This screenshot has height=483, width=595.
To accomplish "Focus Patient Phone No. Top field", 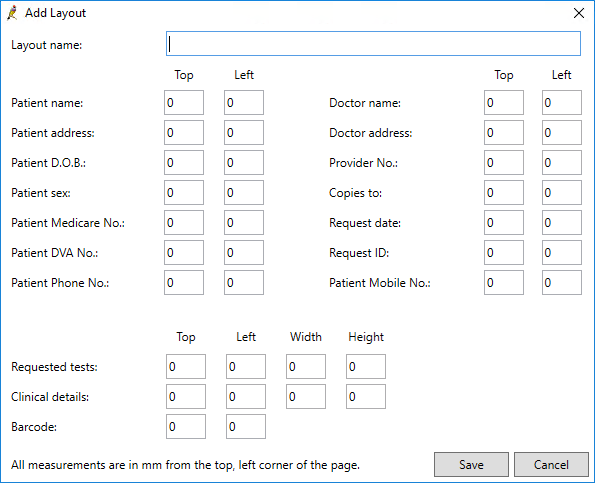I will point(184,282).
